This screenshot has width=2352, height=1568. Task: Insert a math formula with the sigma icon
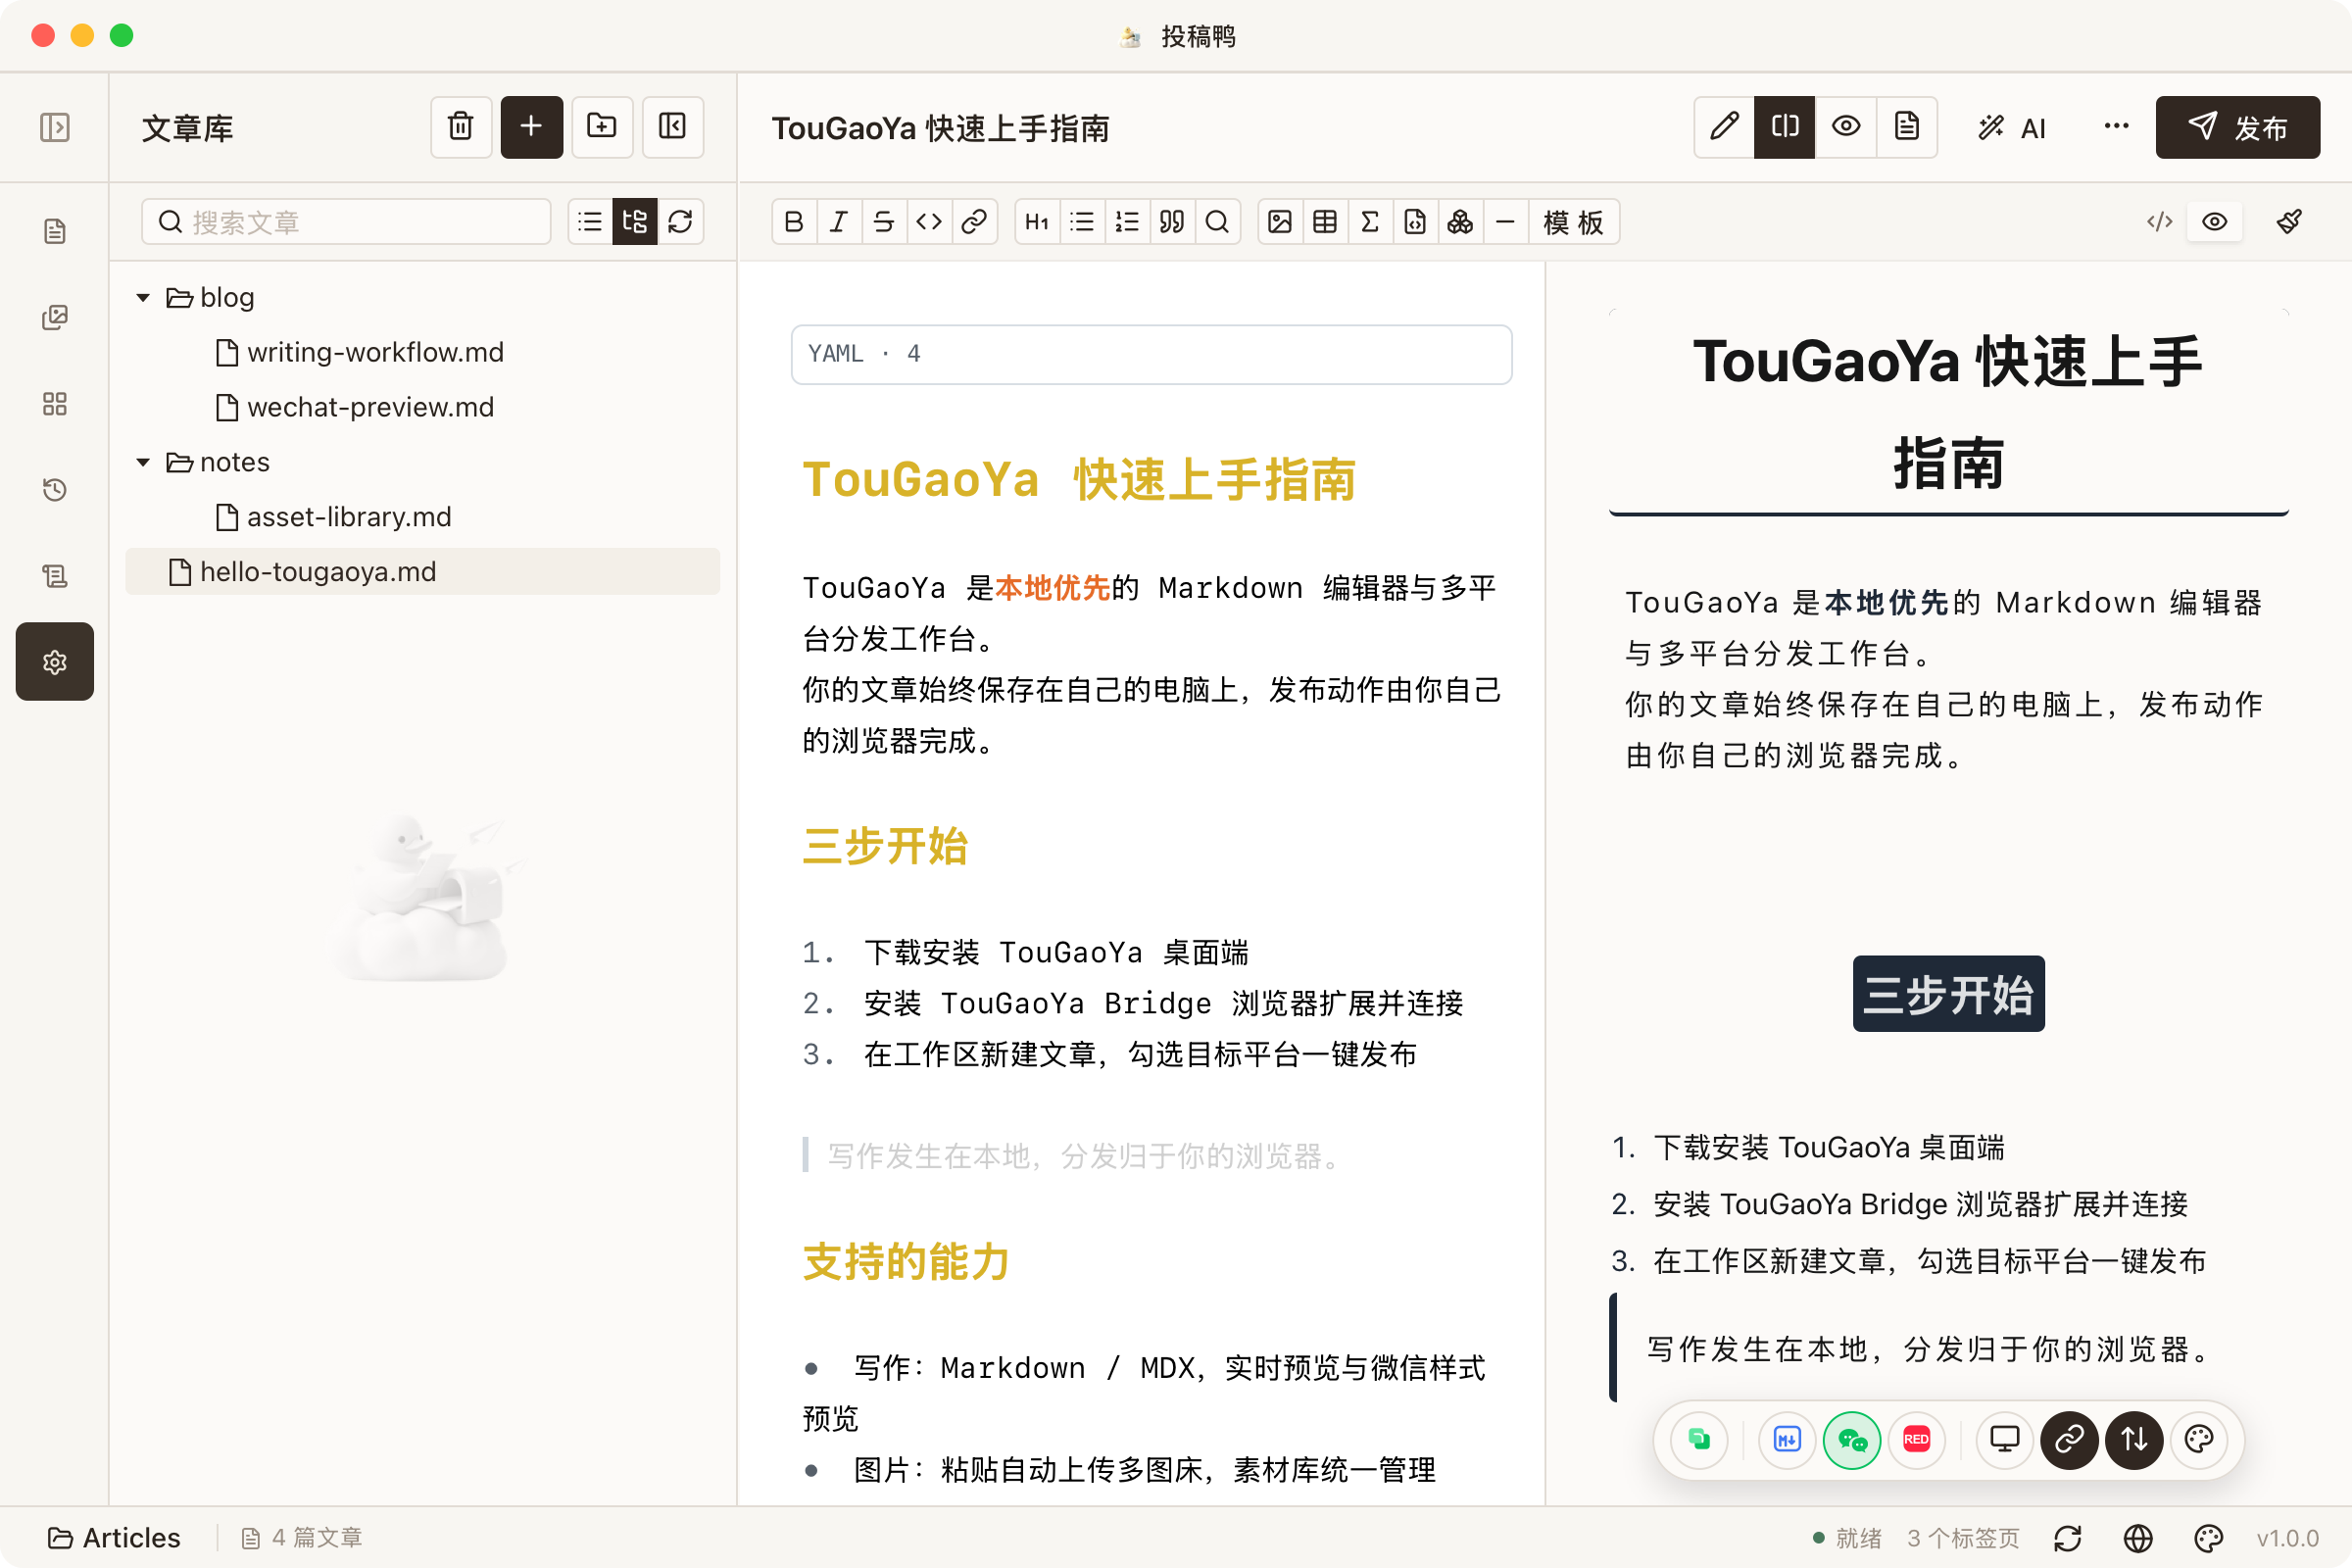click(1370, 222)
